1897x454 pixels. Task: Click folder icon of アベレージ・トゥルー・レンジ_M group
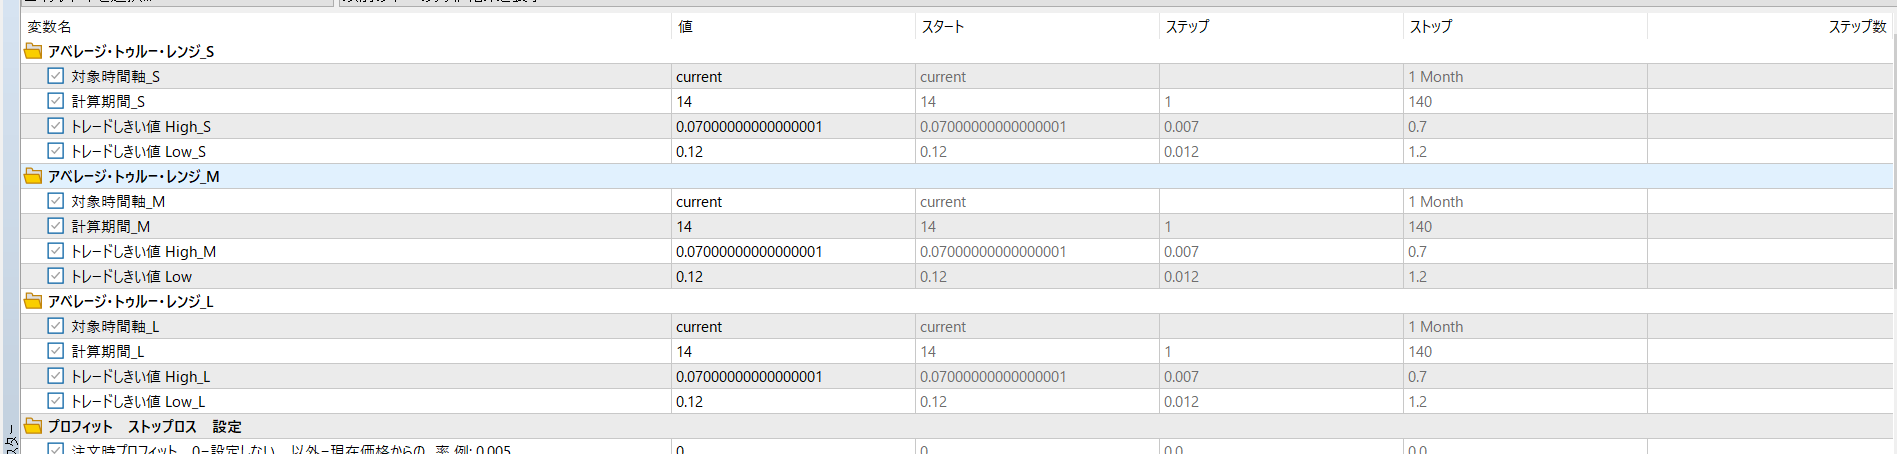click(x=33, y=176)
